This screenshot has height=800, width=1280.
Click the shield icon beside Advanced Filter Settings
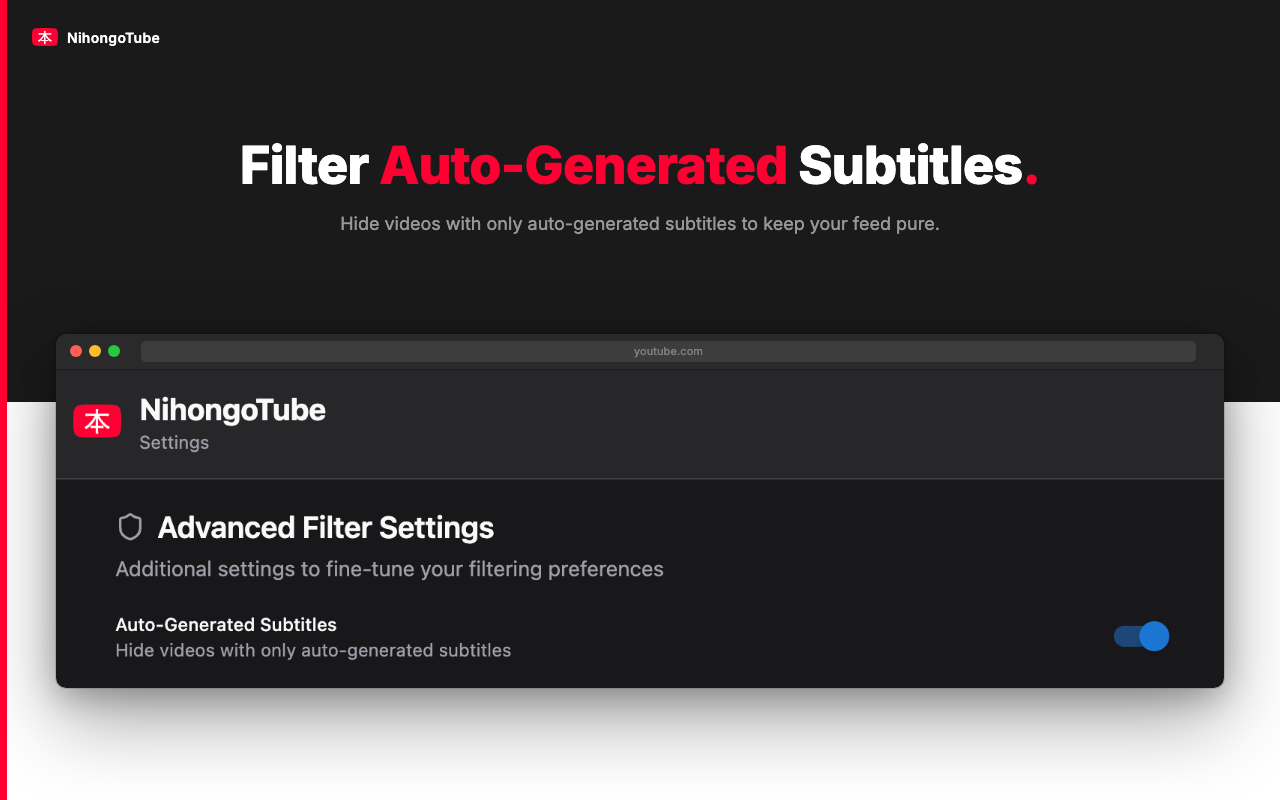click(130, 527)
